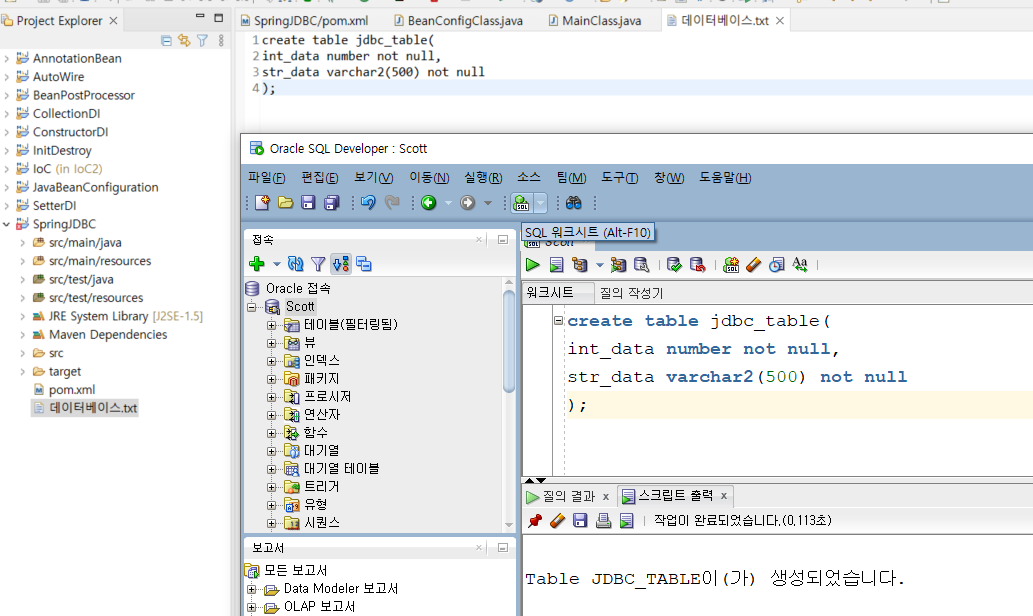Open the 도구(T) menu

point(619,177)
